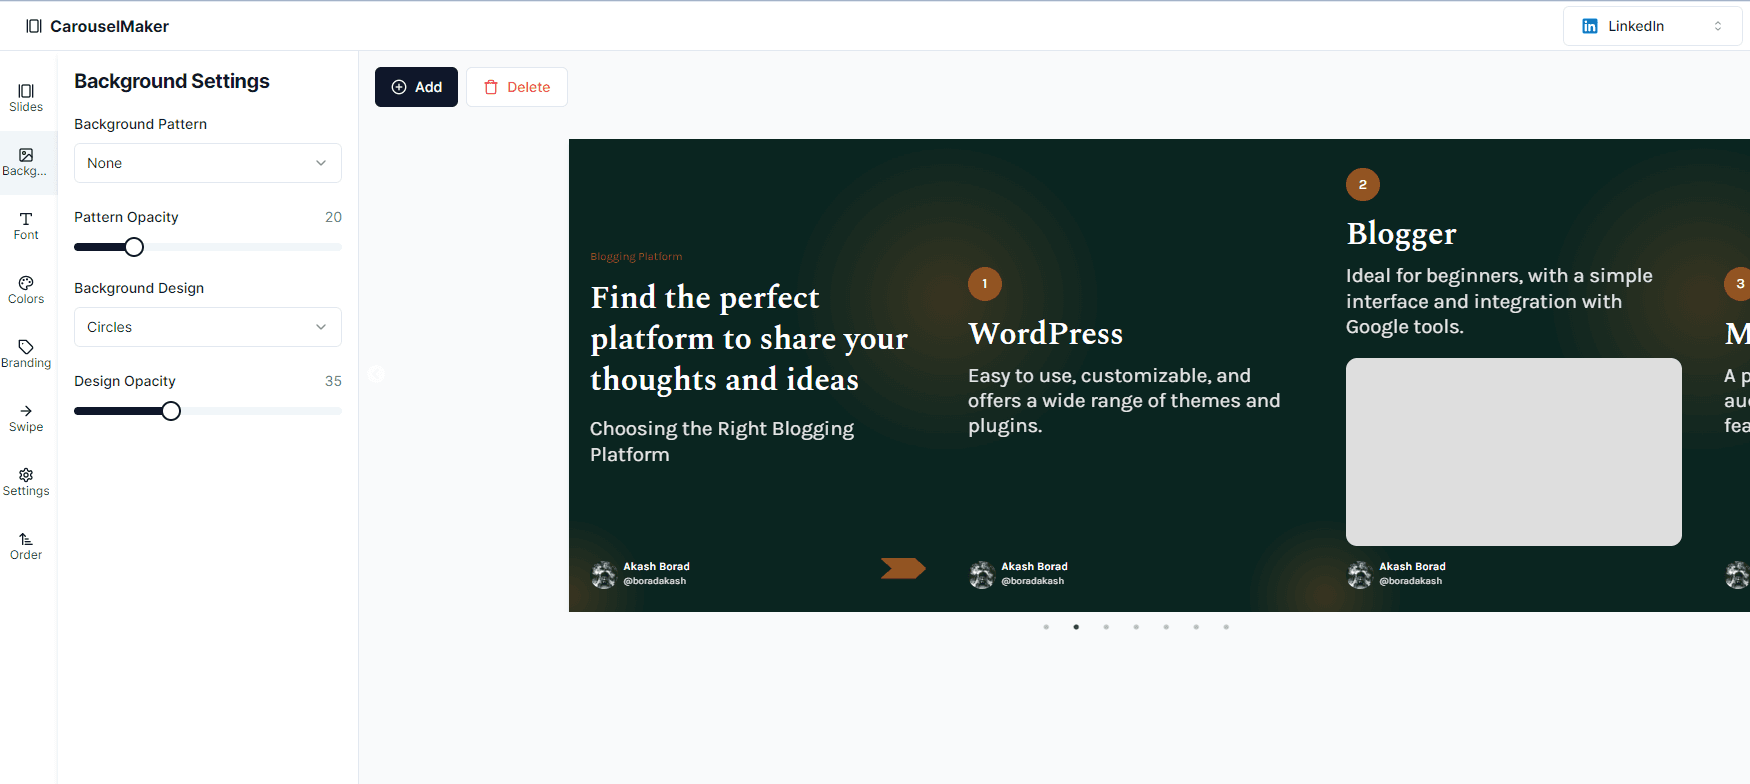
Task: Click the number 2 badge on Blogger slide
Action: pyautogui.click(x=1363, y=185)
